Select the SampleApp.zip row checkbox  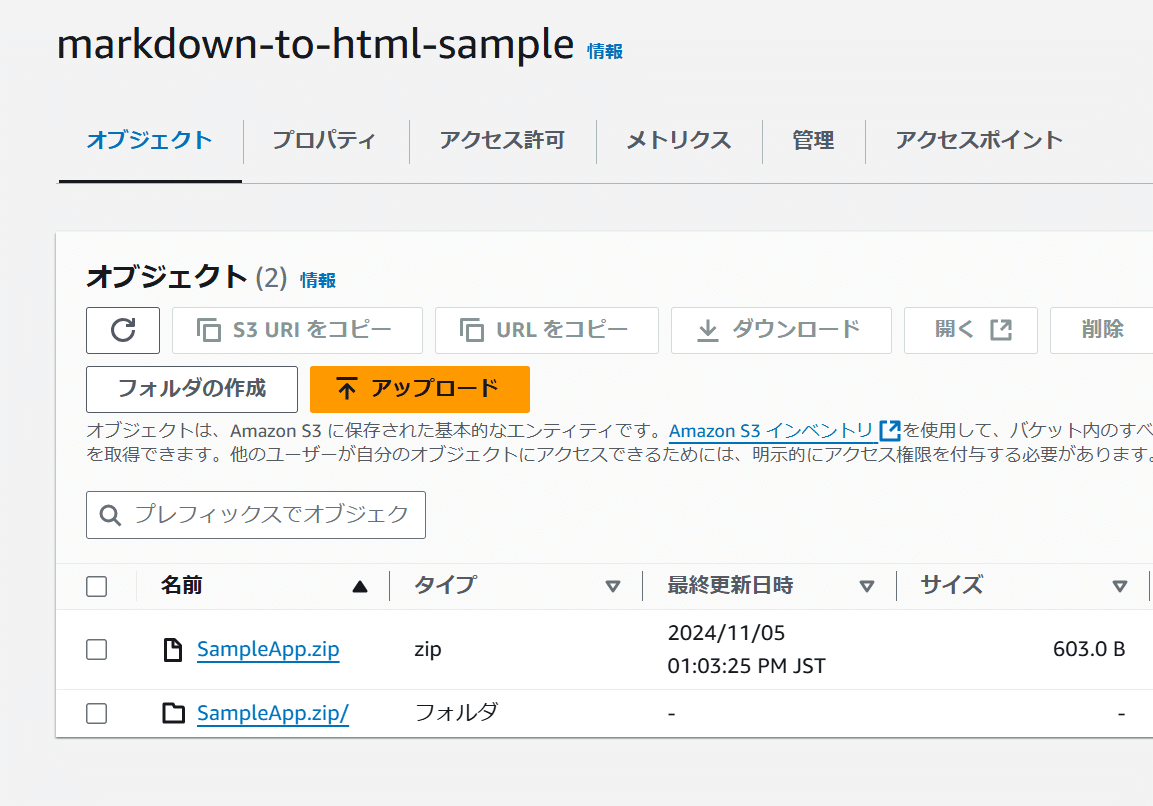(x=96, y=649)
